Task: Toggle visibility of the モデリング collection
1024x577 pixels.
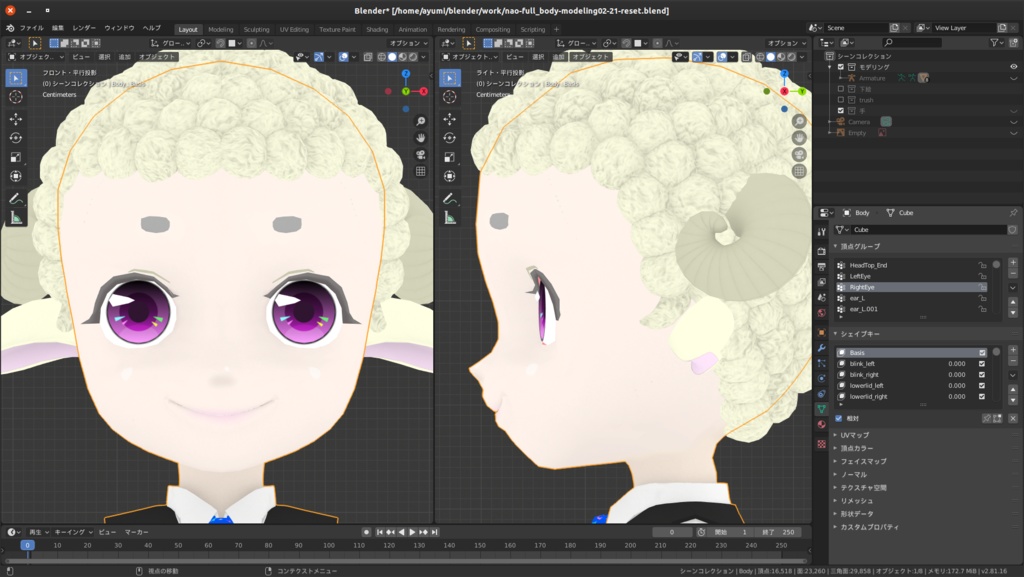Action: [1014, 67]
